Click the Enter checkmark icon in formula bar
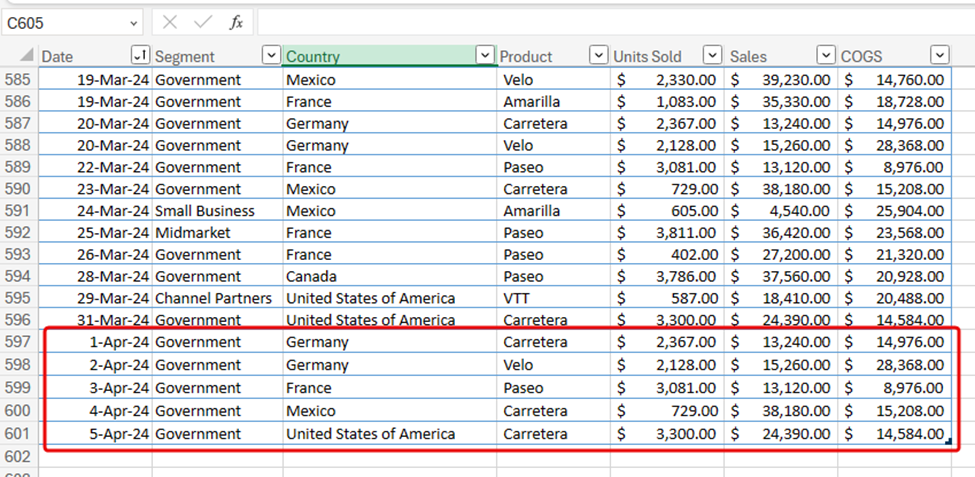 (203, 22)
